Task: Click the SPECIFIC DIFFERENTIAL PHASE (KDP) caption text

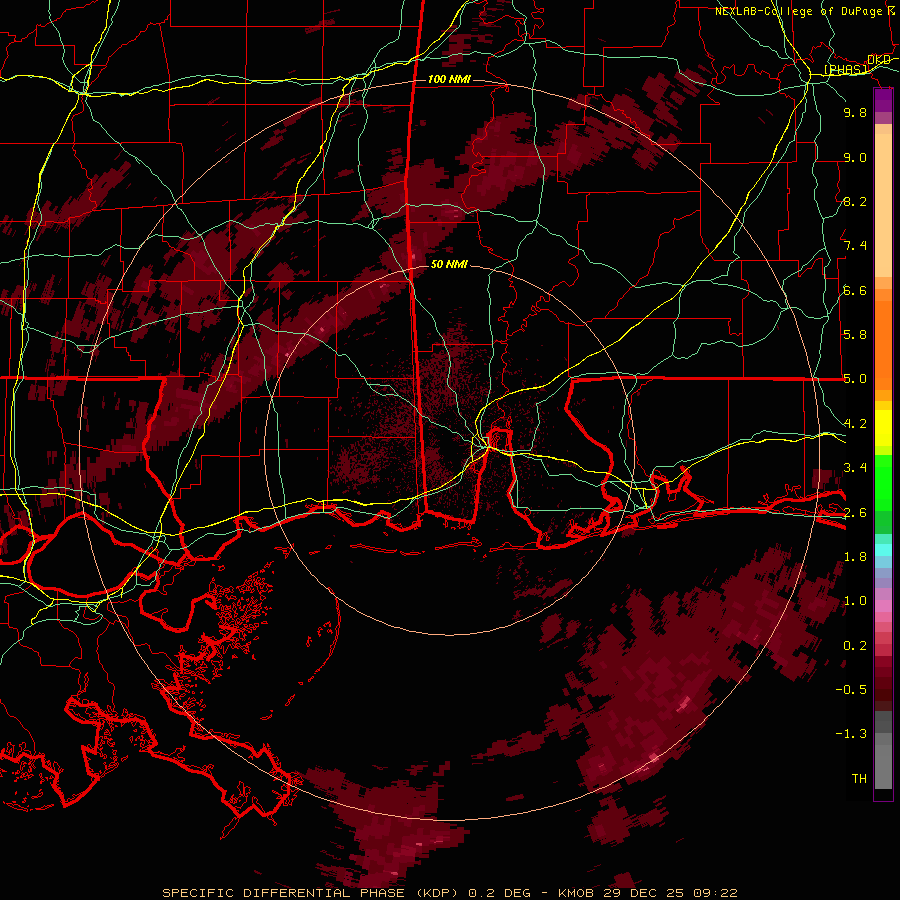Action: 312,893
